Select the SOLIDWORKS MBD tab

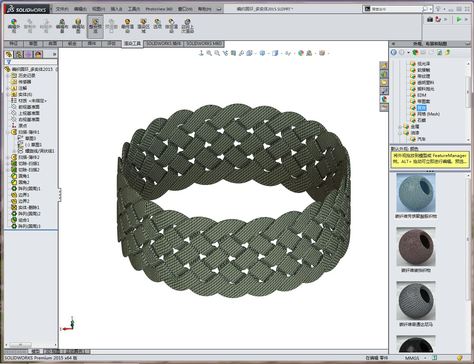pos(204,44)
